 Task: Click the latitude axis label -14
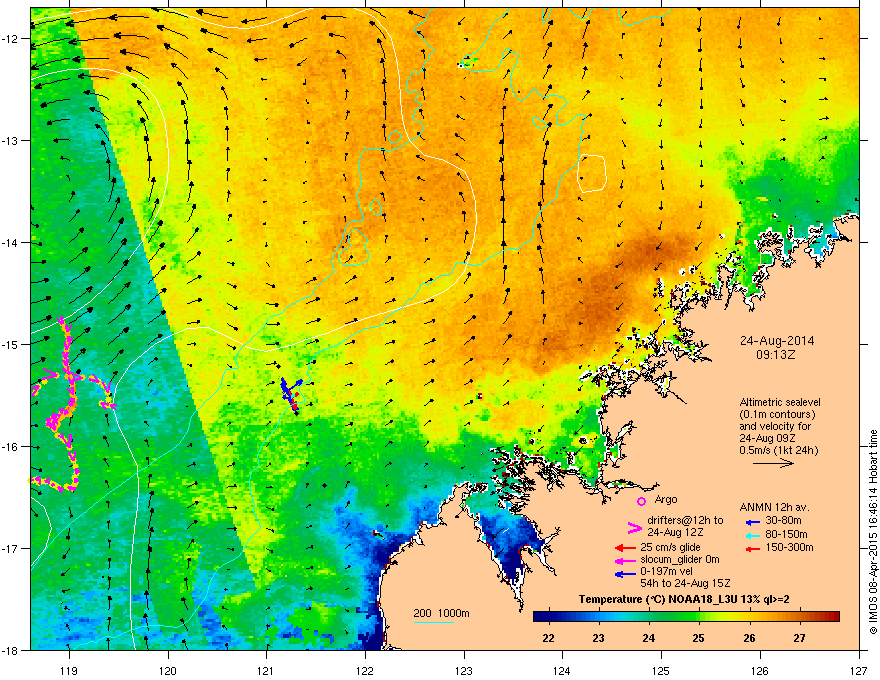10,243
